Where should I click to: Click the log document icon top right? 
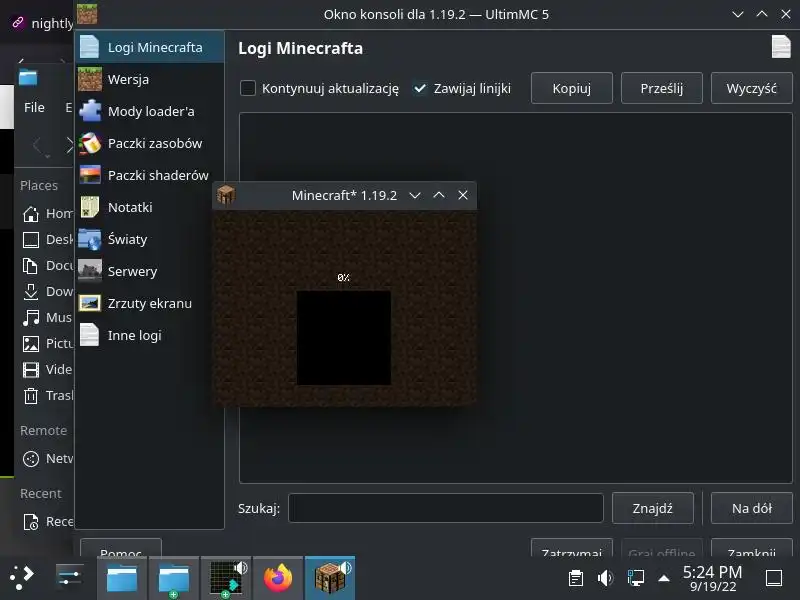click(781, 47)
